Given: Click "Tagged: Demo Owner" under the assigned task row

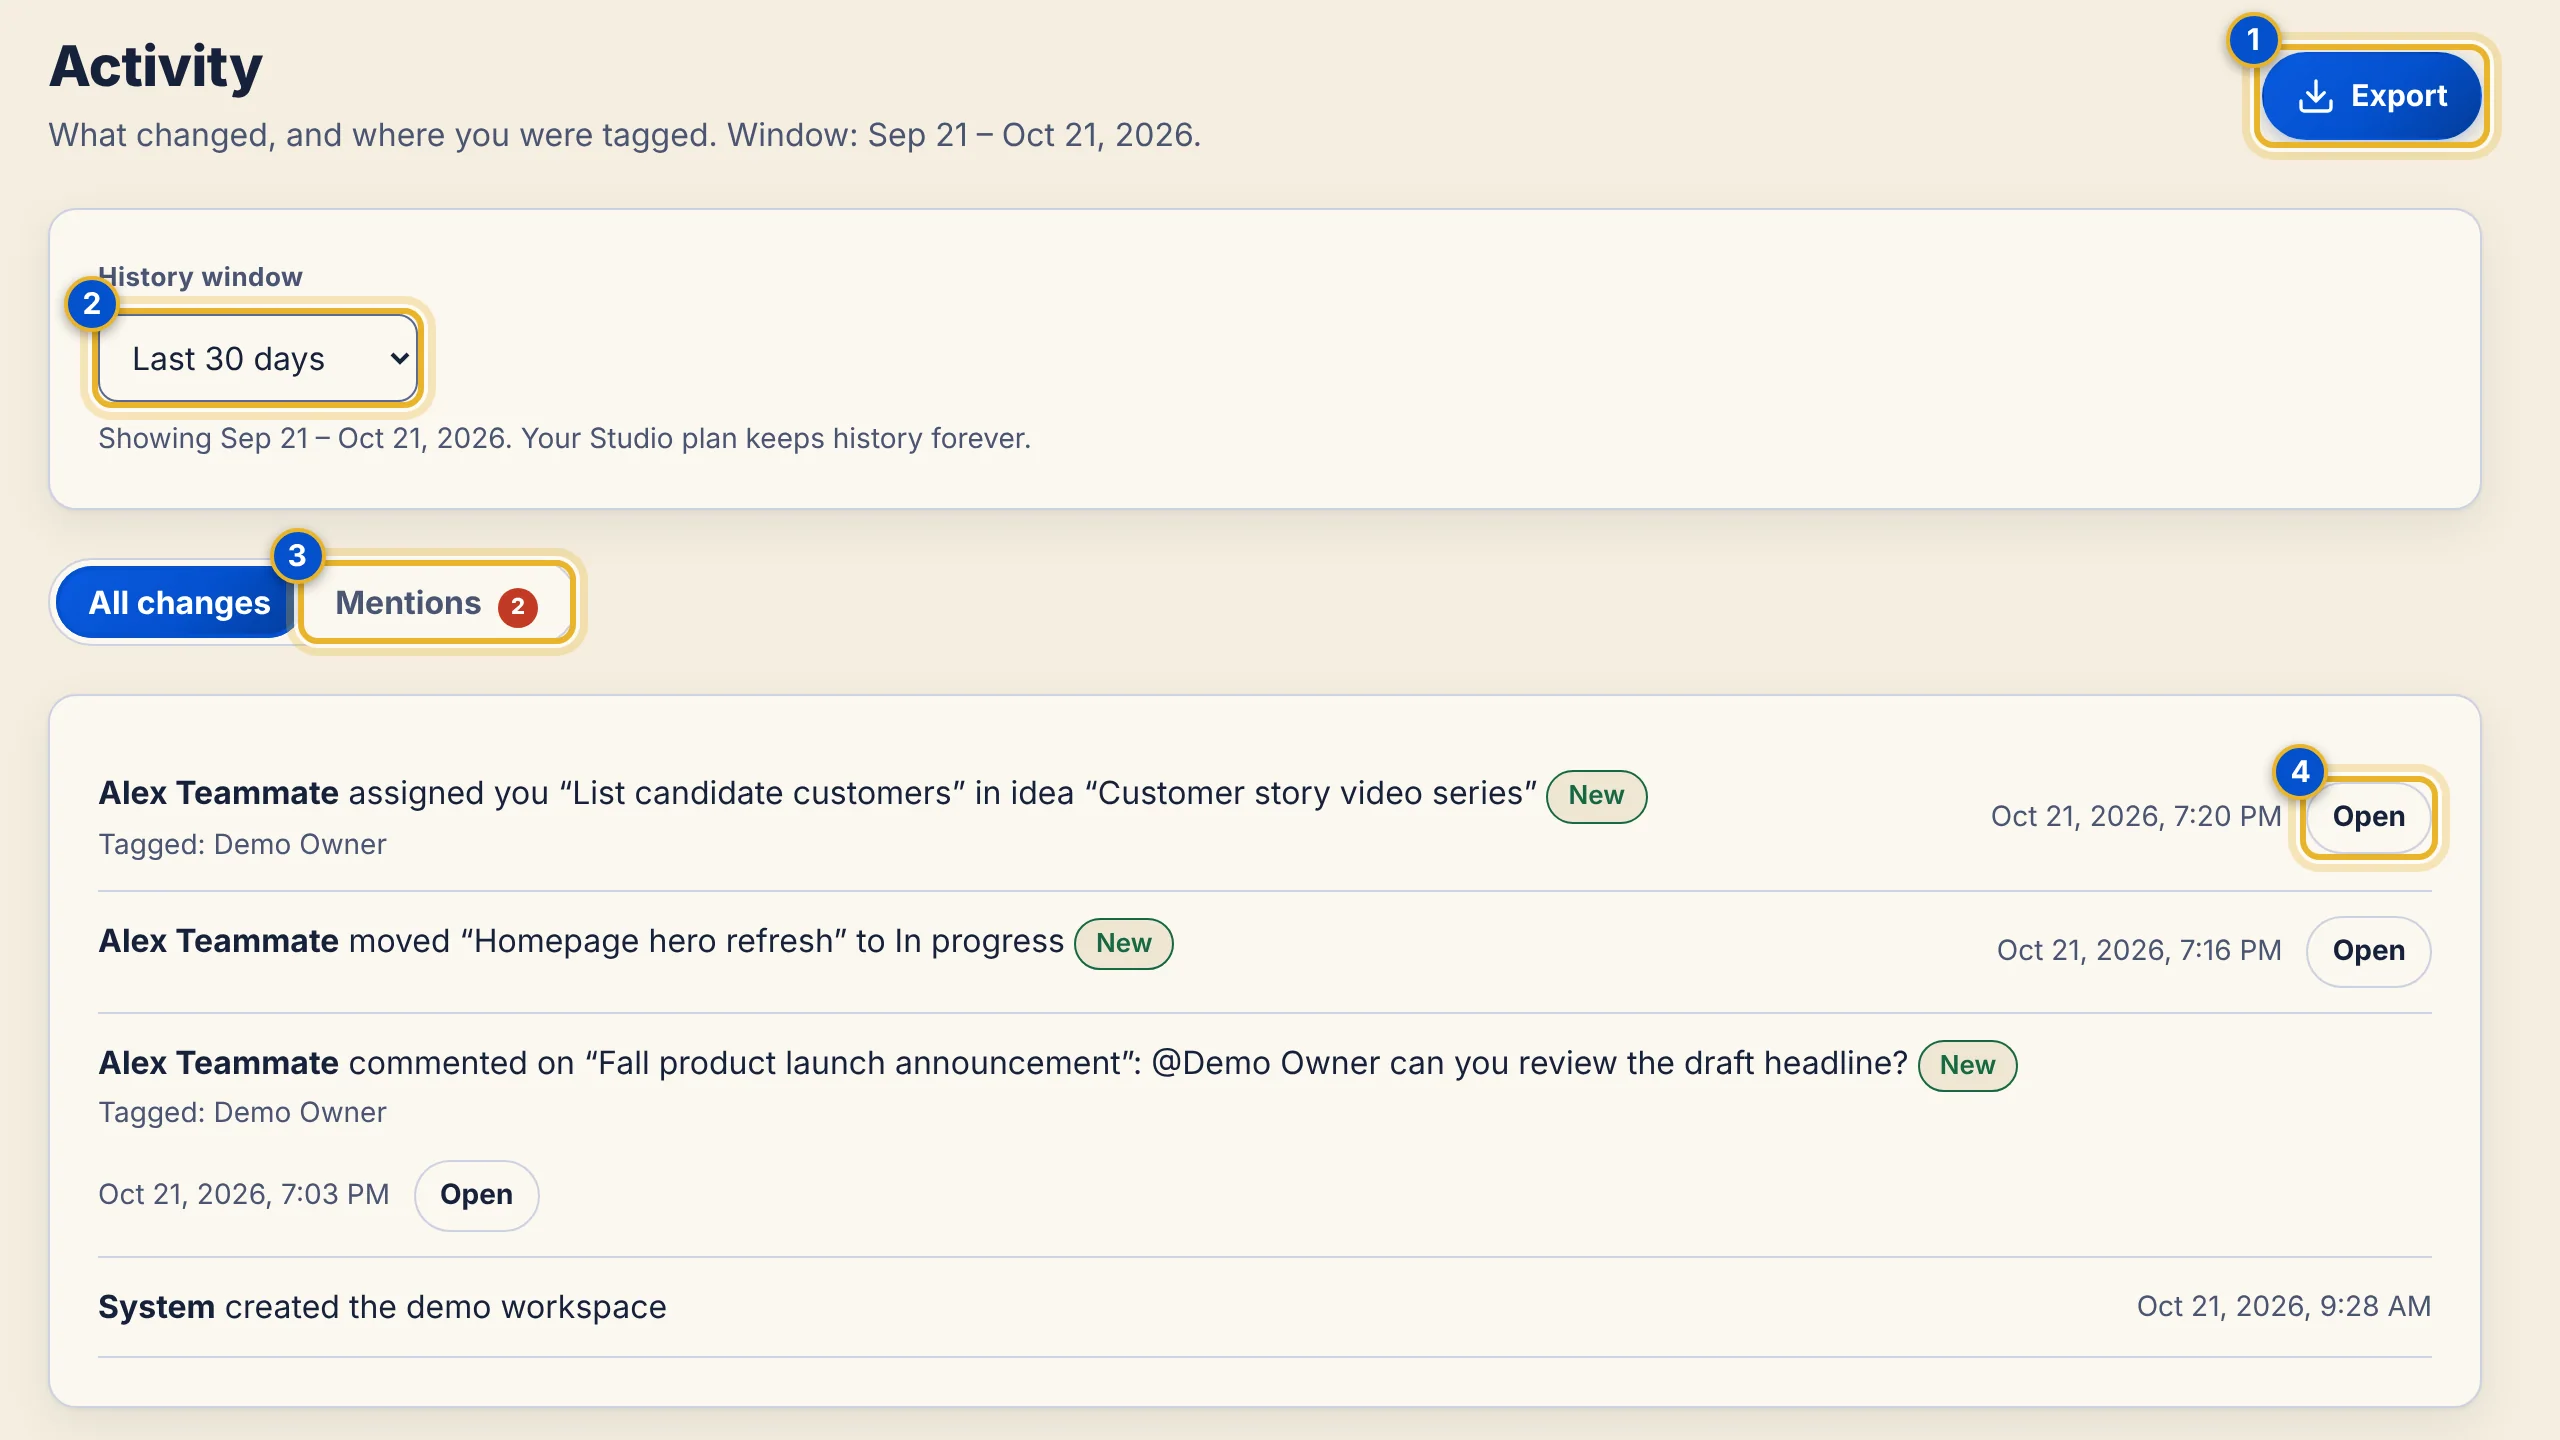Looking at the screenshot, I should tap(242, 844).
